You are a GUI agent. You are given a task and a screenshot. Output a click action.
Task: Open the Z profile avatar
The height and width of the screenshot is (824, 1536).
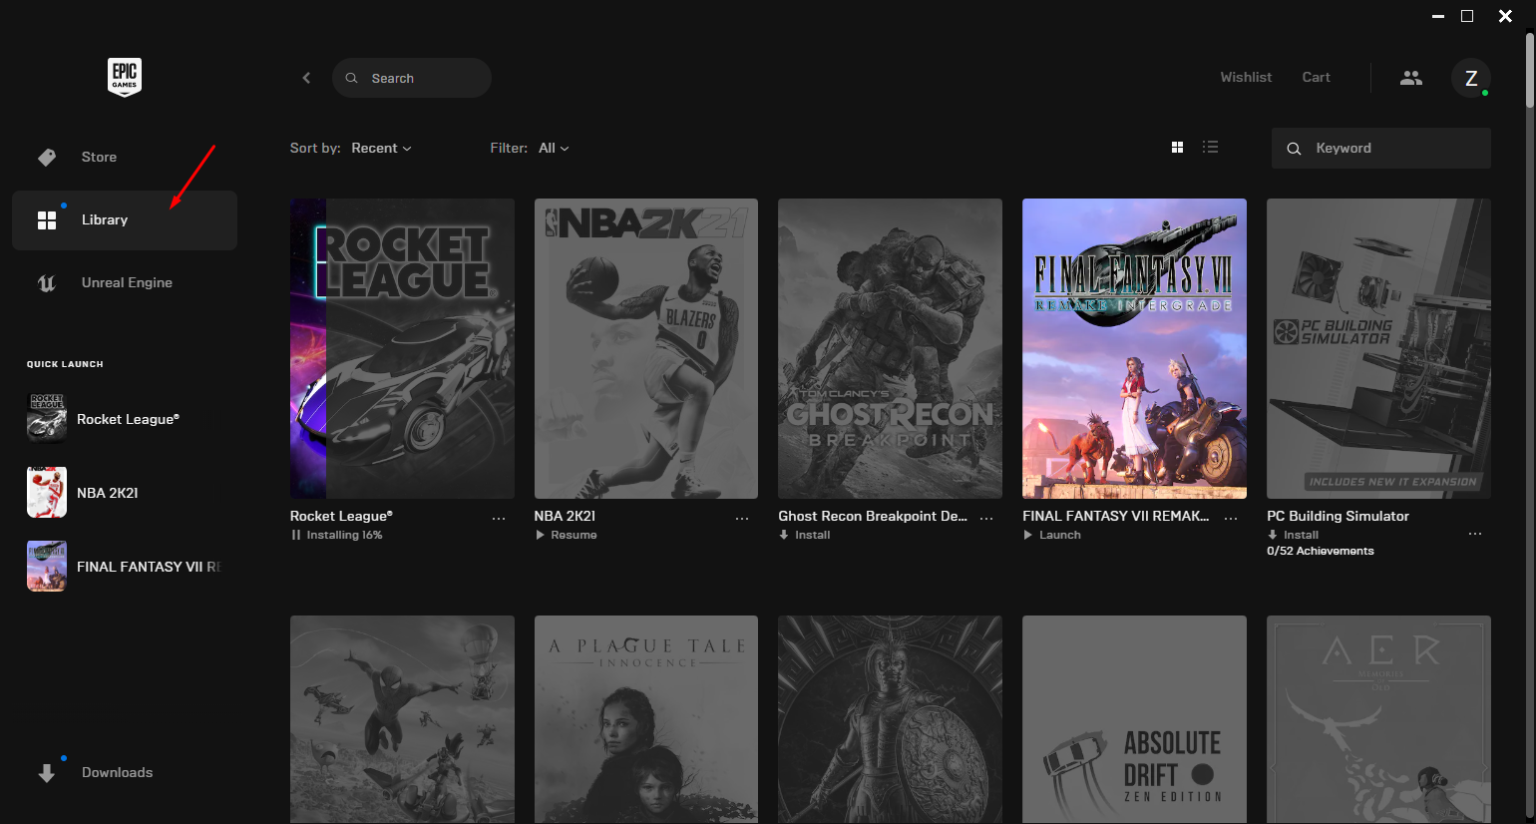tap(1471, 78)
